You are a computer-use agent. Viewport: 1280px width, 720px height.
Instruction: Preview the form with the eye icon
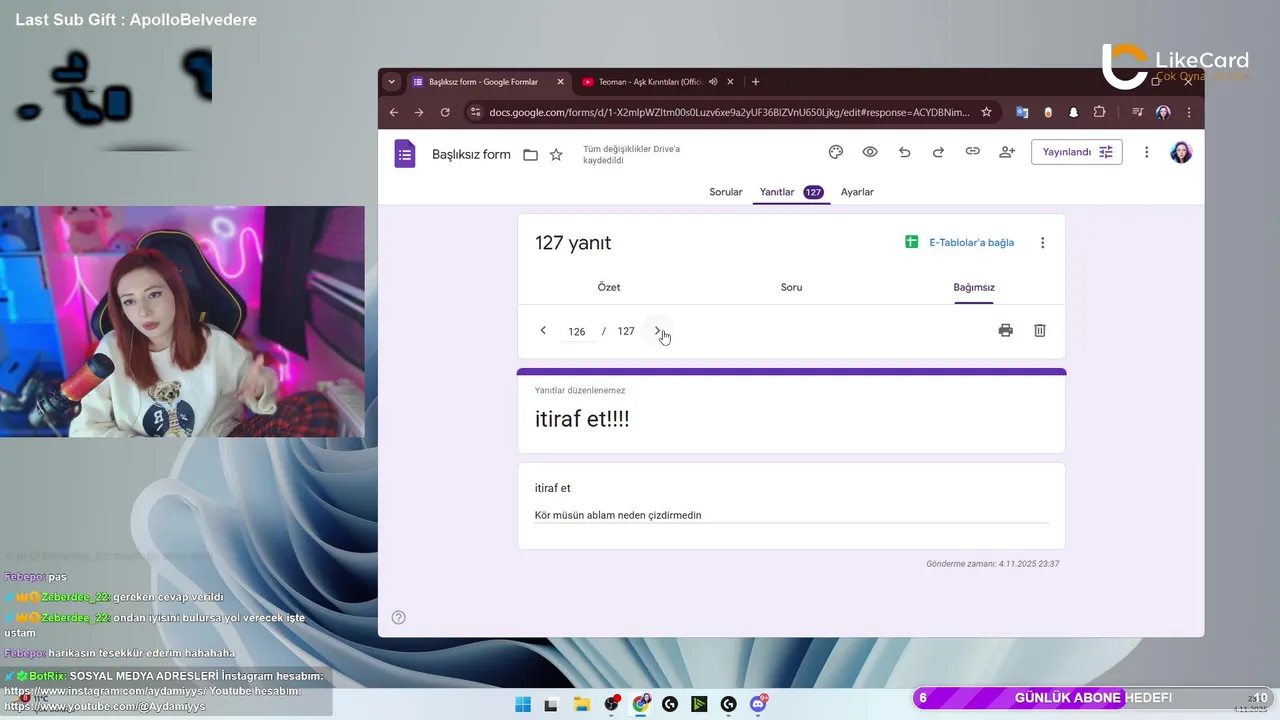870,152
